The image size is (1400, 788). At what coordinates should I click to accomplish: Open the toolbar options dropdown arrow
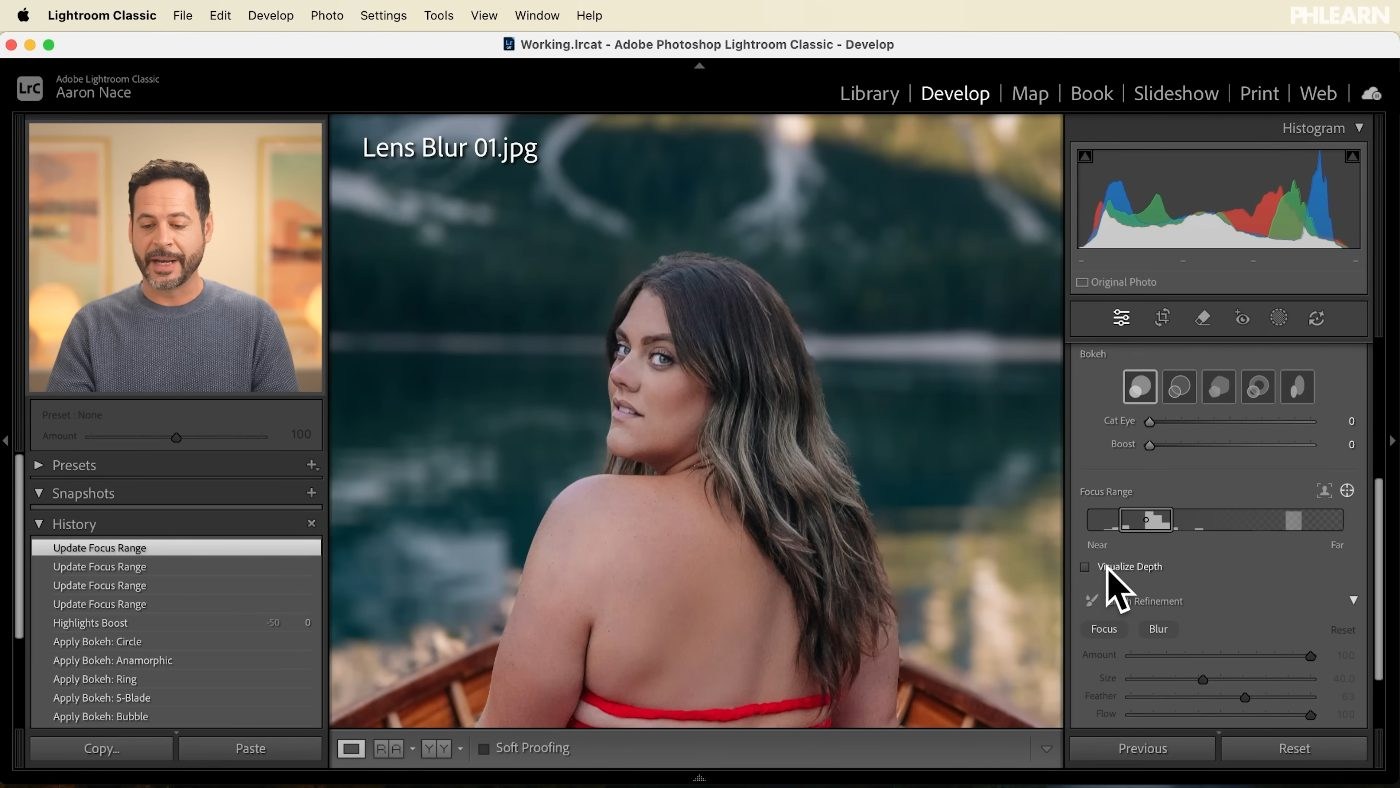click(1046, 749)
